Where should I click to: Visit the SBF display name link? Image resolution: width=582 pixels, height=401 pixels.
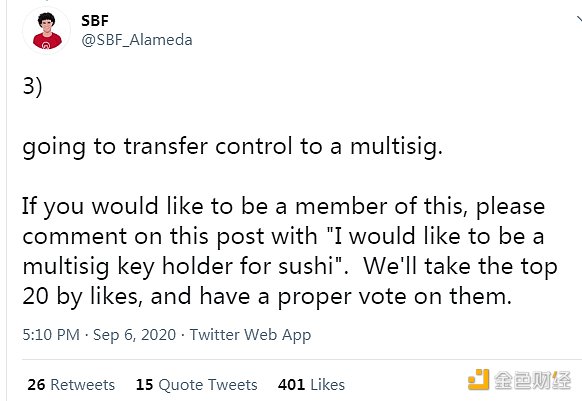click(95, 20)
